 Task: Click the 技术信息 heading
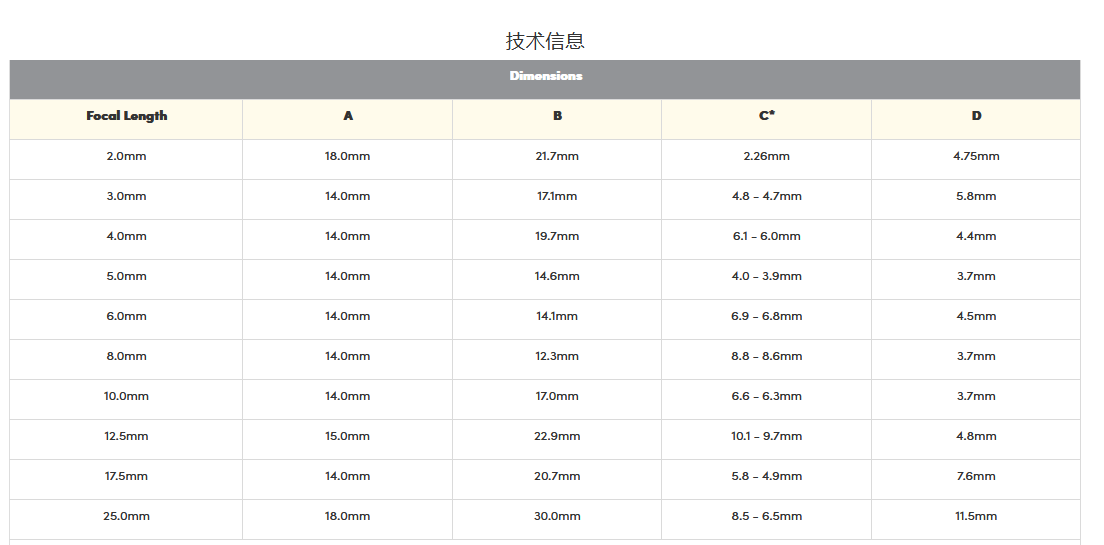(545, 41)
